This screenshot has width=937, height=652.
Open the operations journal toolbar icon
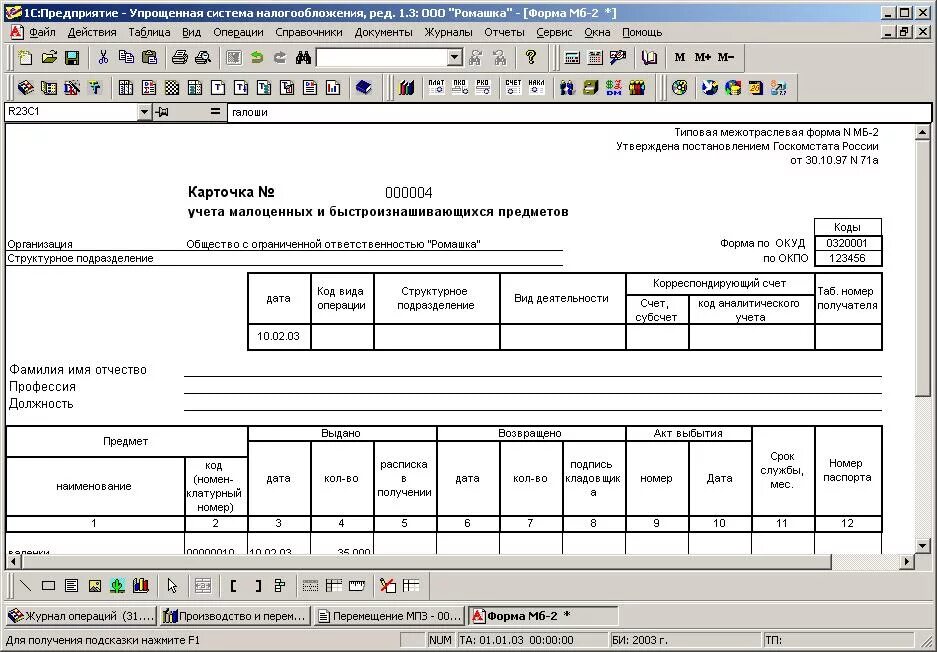tap(25, 88)
